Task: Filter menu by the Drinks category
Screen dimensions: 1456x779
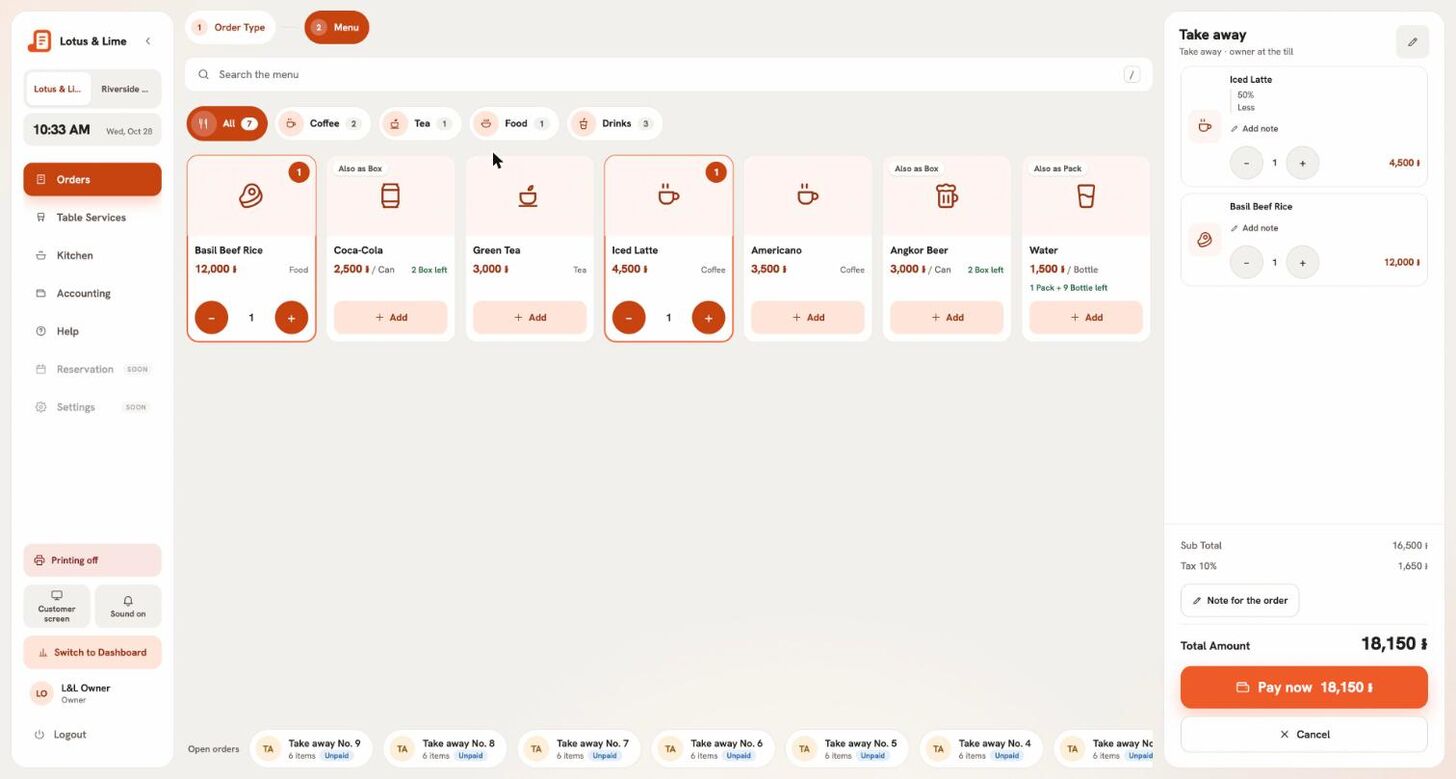Action: [615, 123]
